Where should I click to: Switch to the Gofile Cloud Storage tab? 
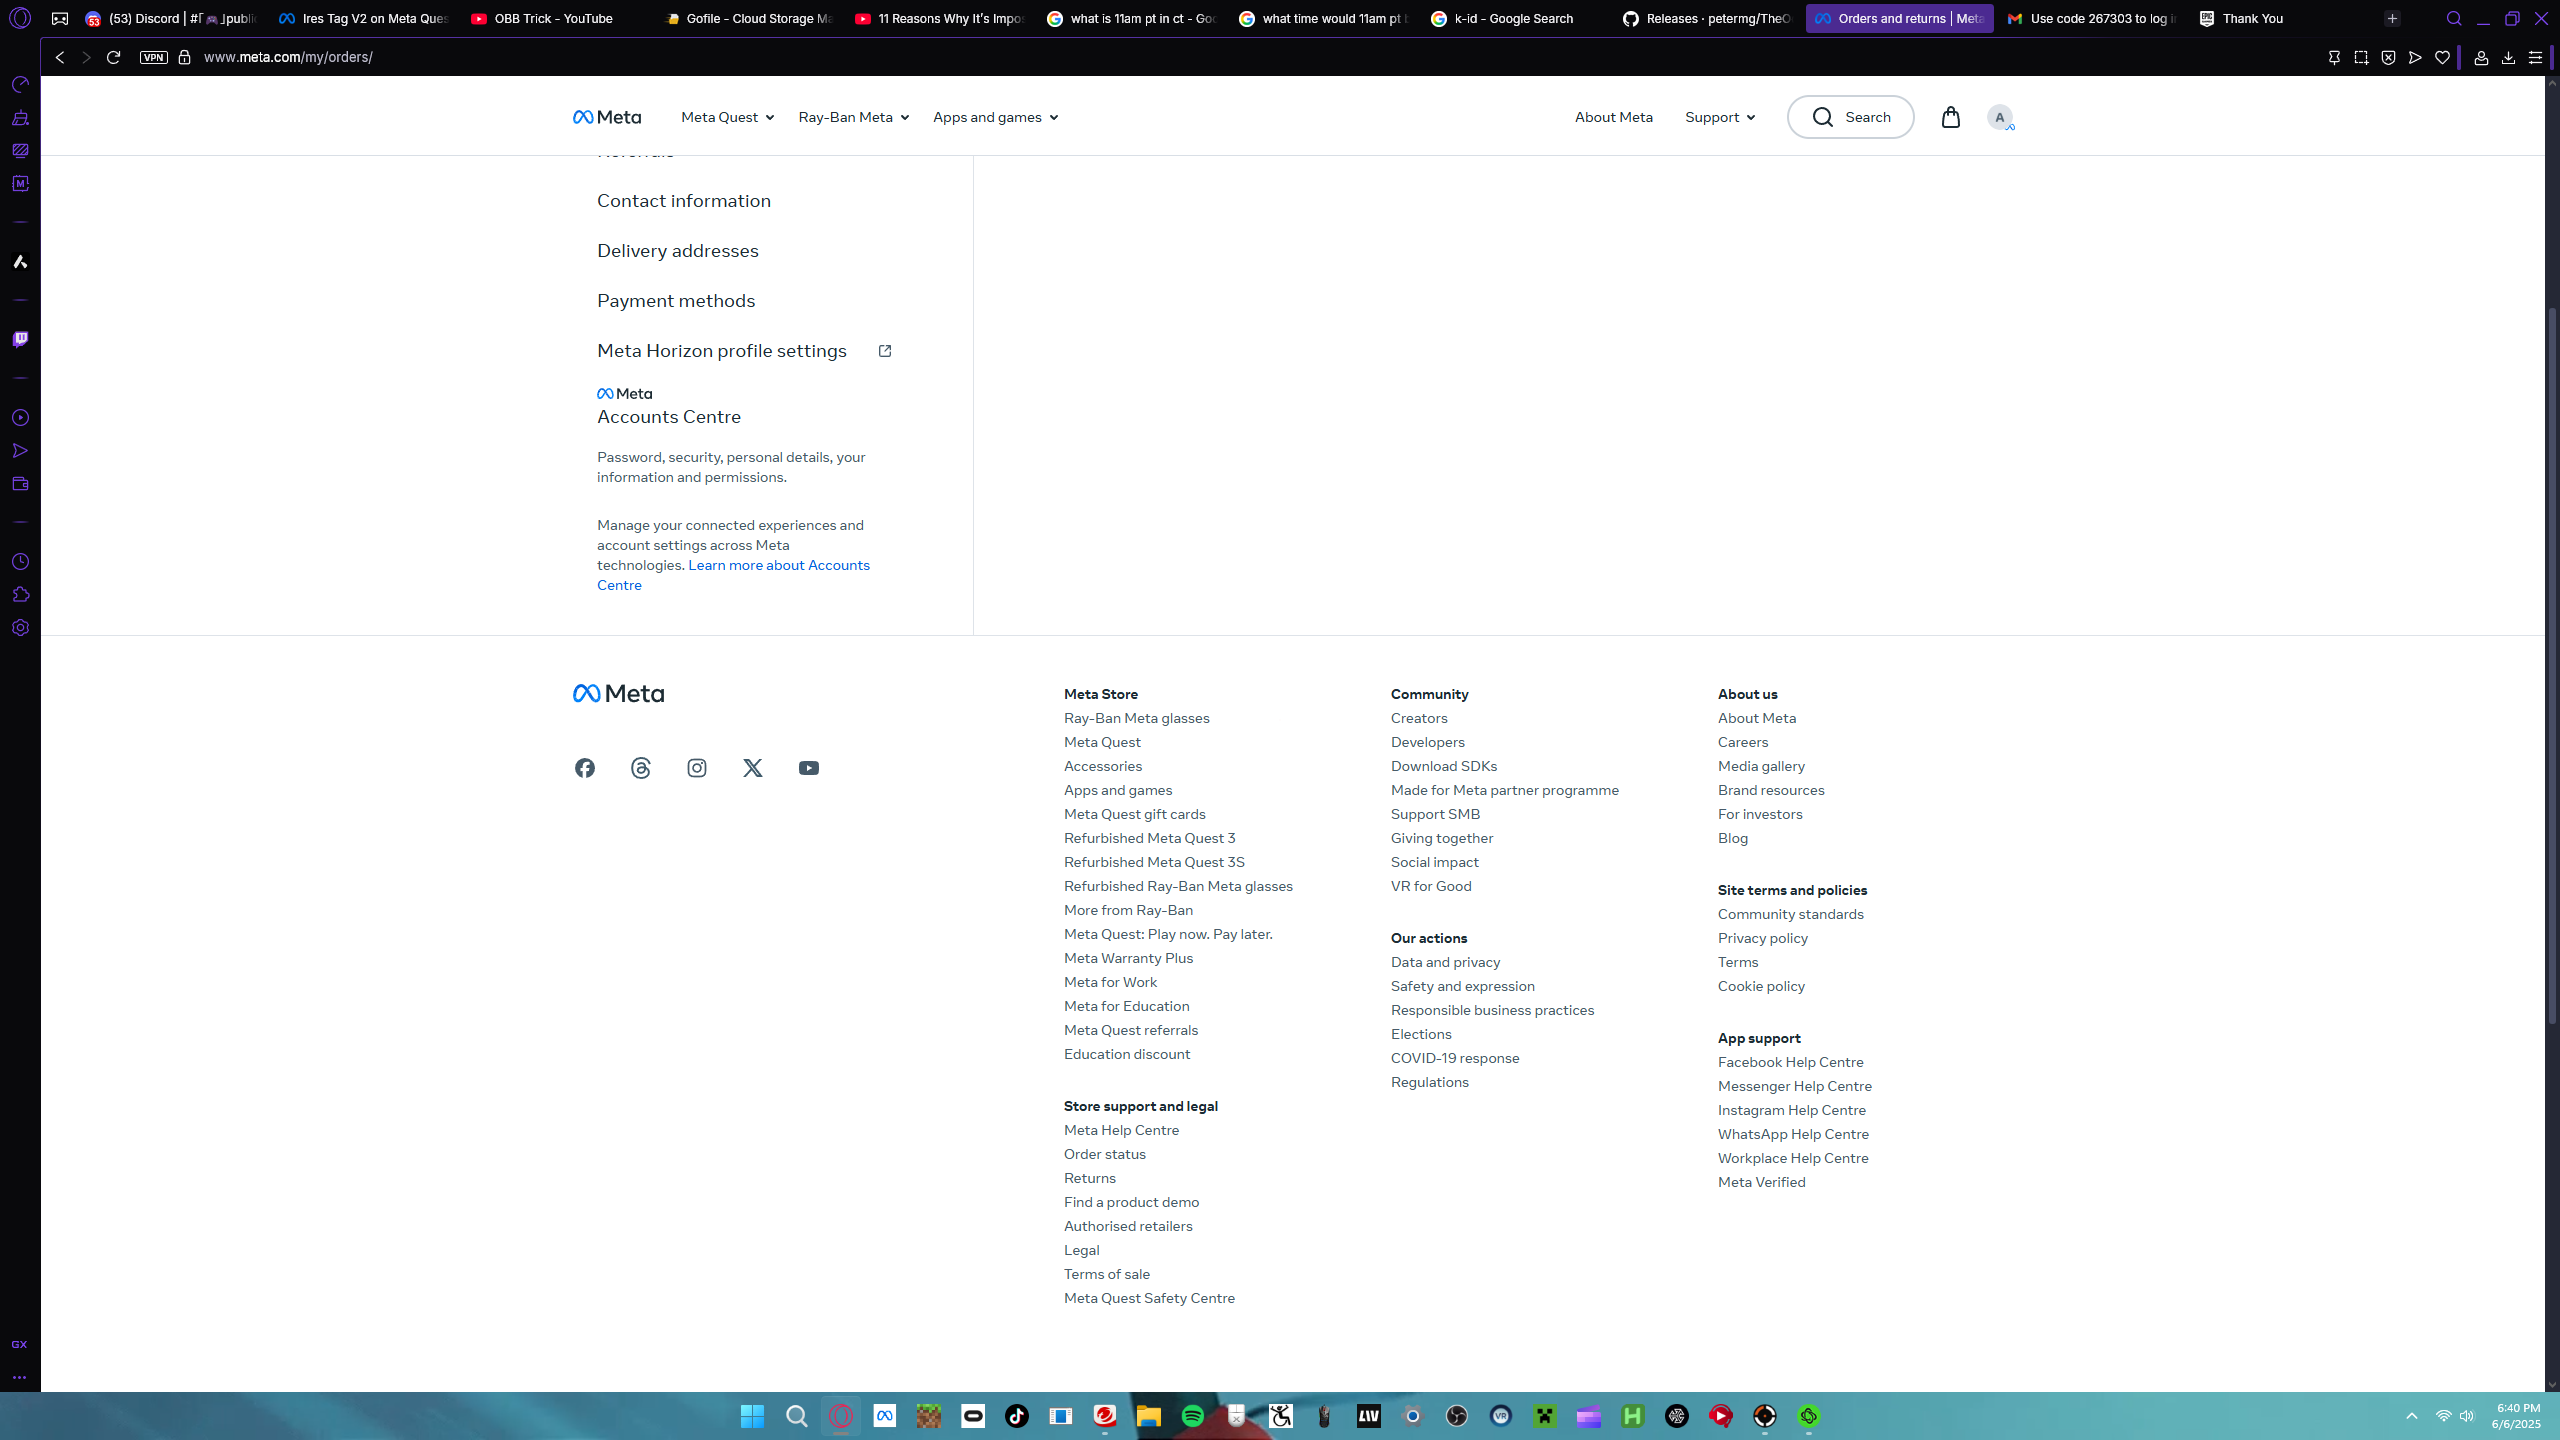(746, 19)
